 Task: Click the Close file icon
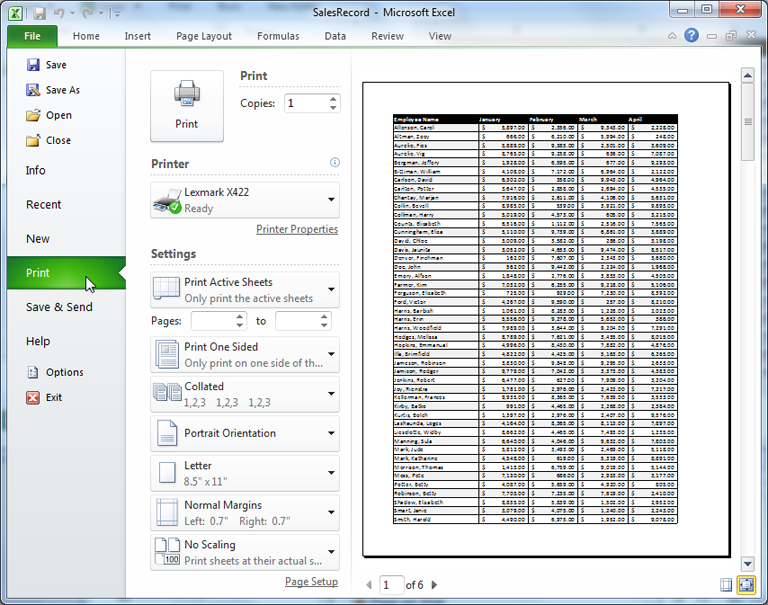(33, 140)
